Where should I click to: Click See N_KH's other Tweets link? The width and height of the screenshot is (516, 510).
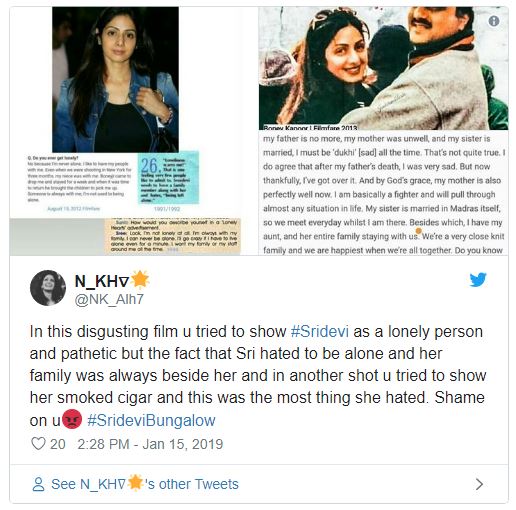pos(145,484)
